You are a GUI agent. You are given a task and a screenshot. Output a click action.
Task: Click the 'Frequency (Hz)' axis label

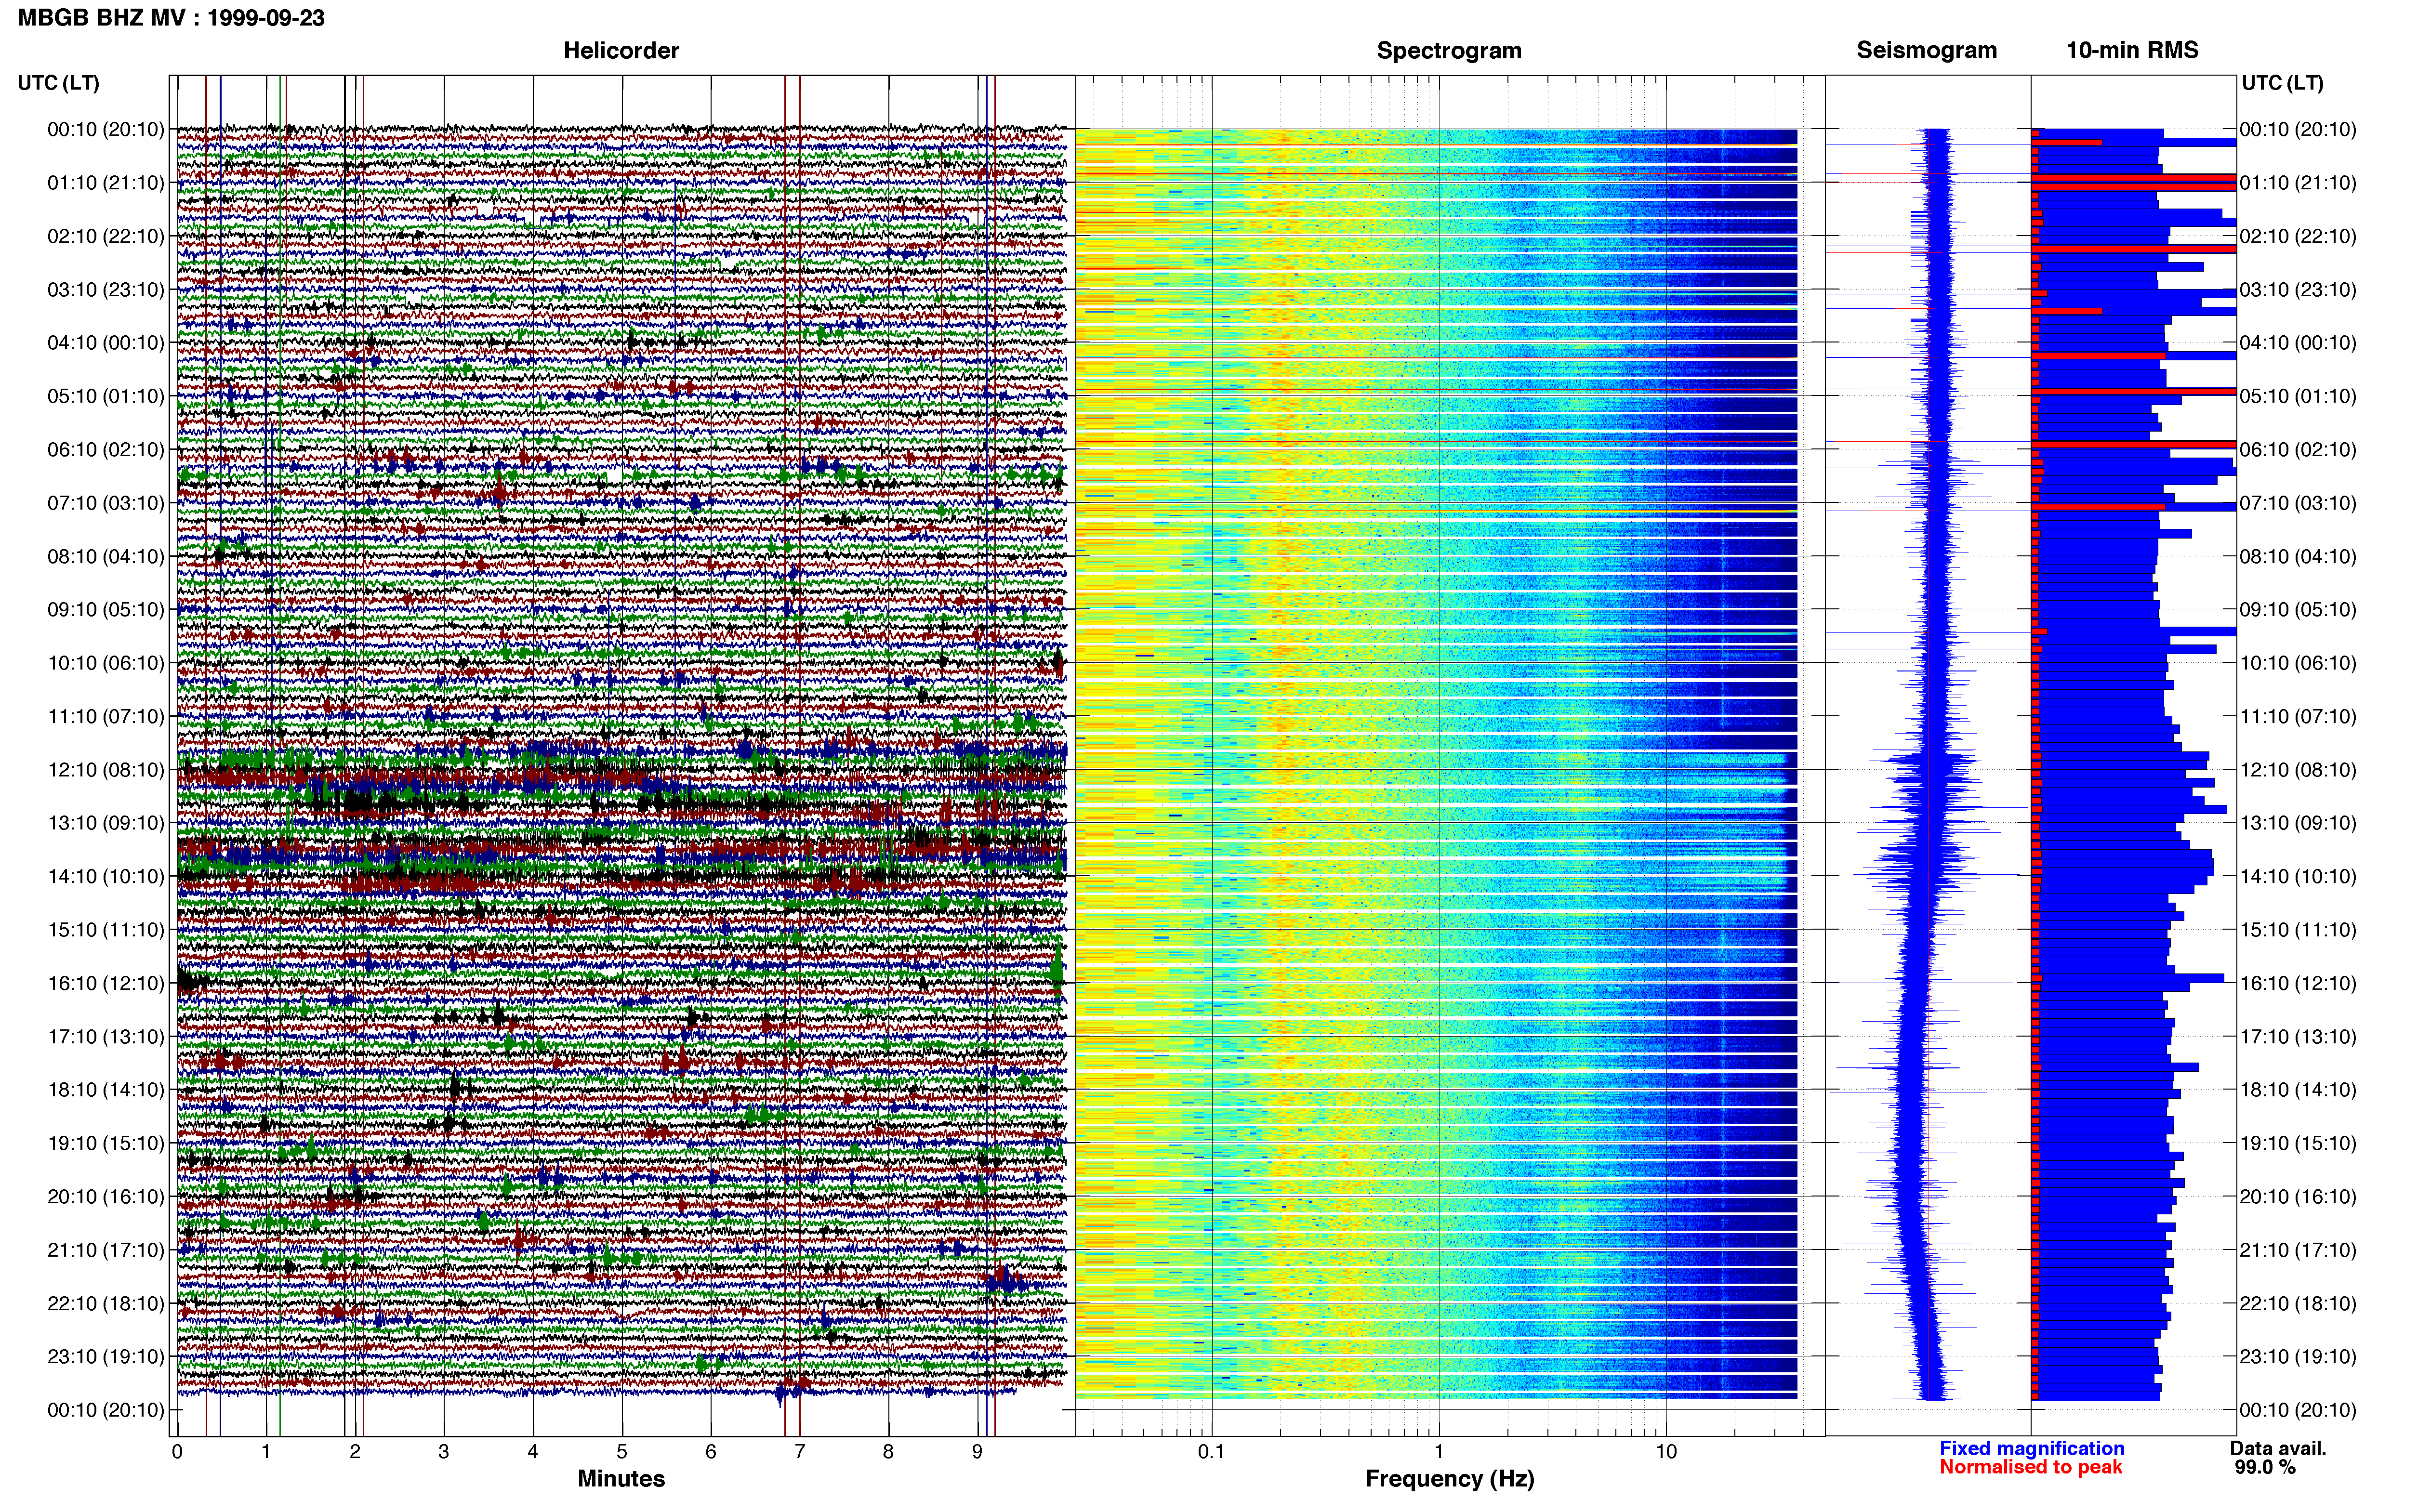(1449, 1479)
